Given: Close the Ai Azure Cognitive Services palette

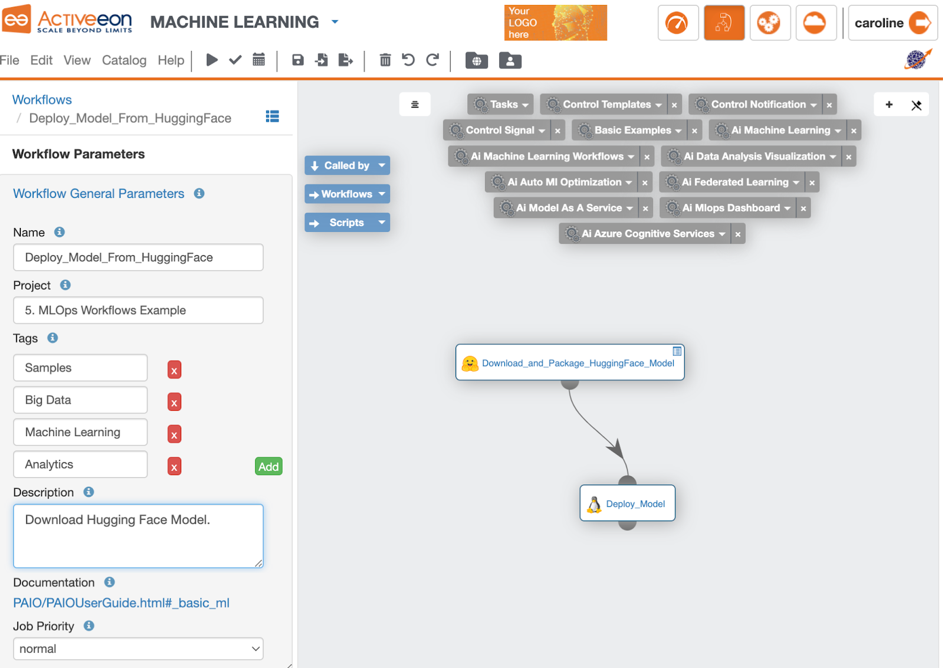Looking at the screenshot, I should click(738, 234).
